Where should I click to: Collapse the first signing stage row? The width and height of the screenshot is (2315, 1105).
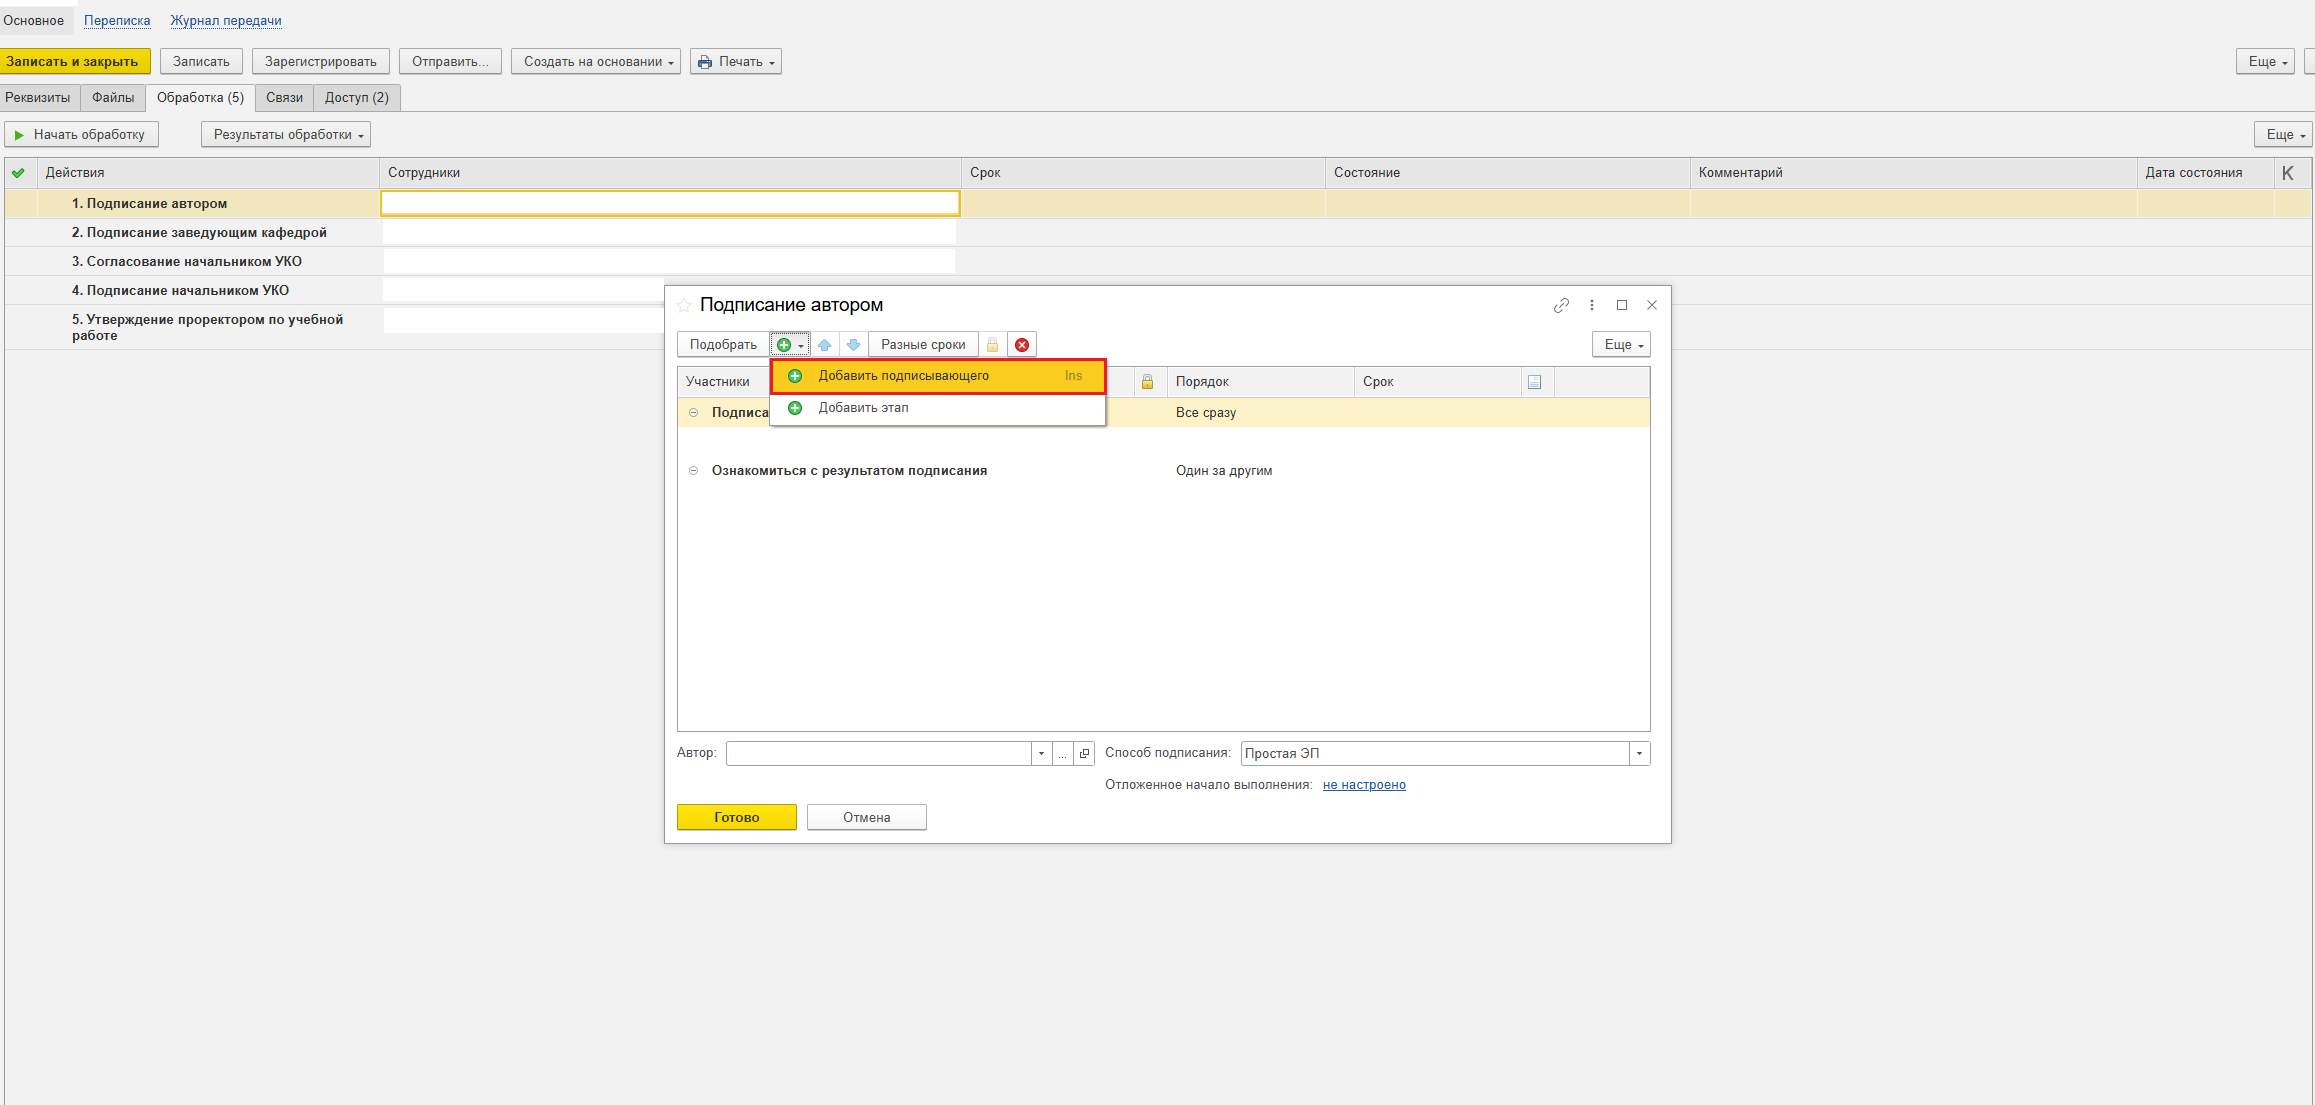tap(693, 413)
